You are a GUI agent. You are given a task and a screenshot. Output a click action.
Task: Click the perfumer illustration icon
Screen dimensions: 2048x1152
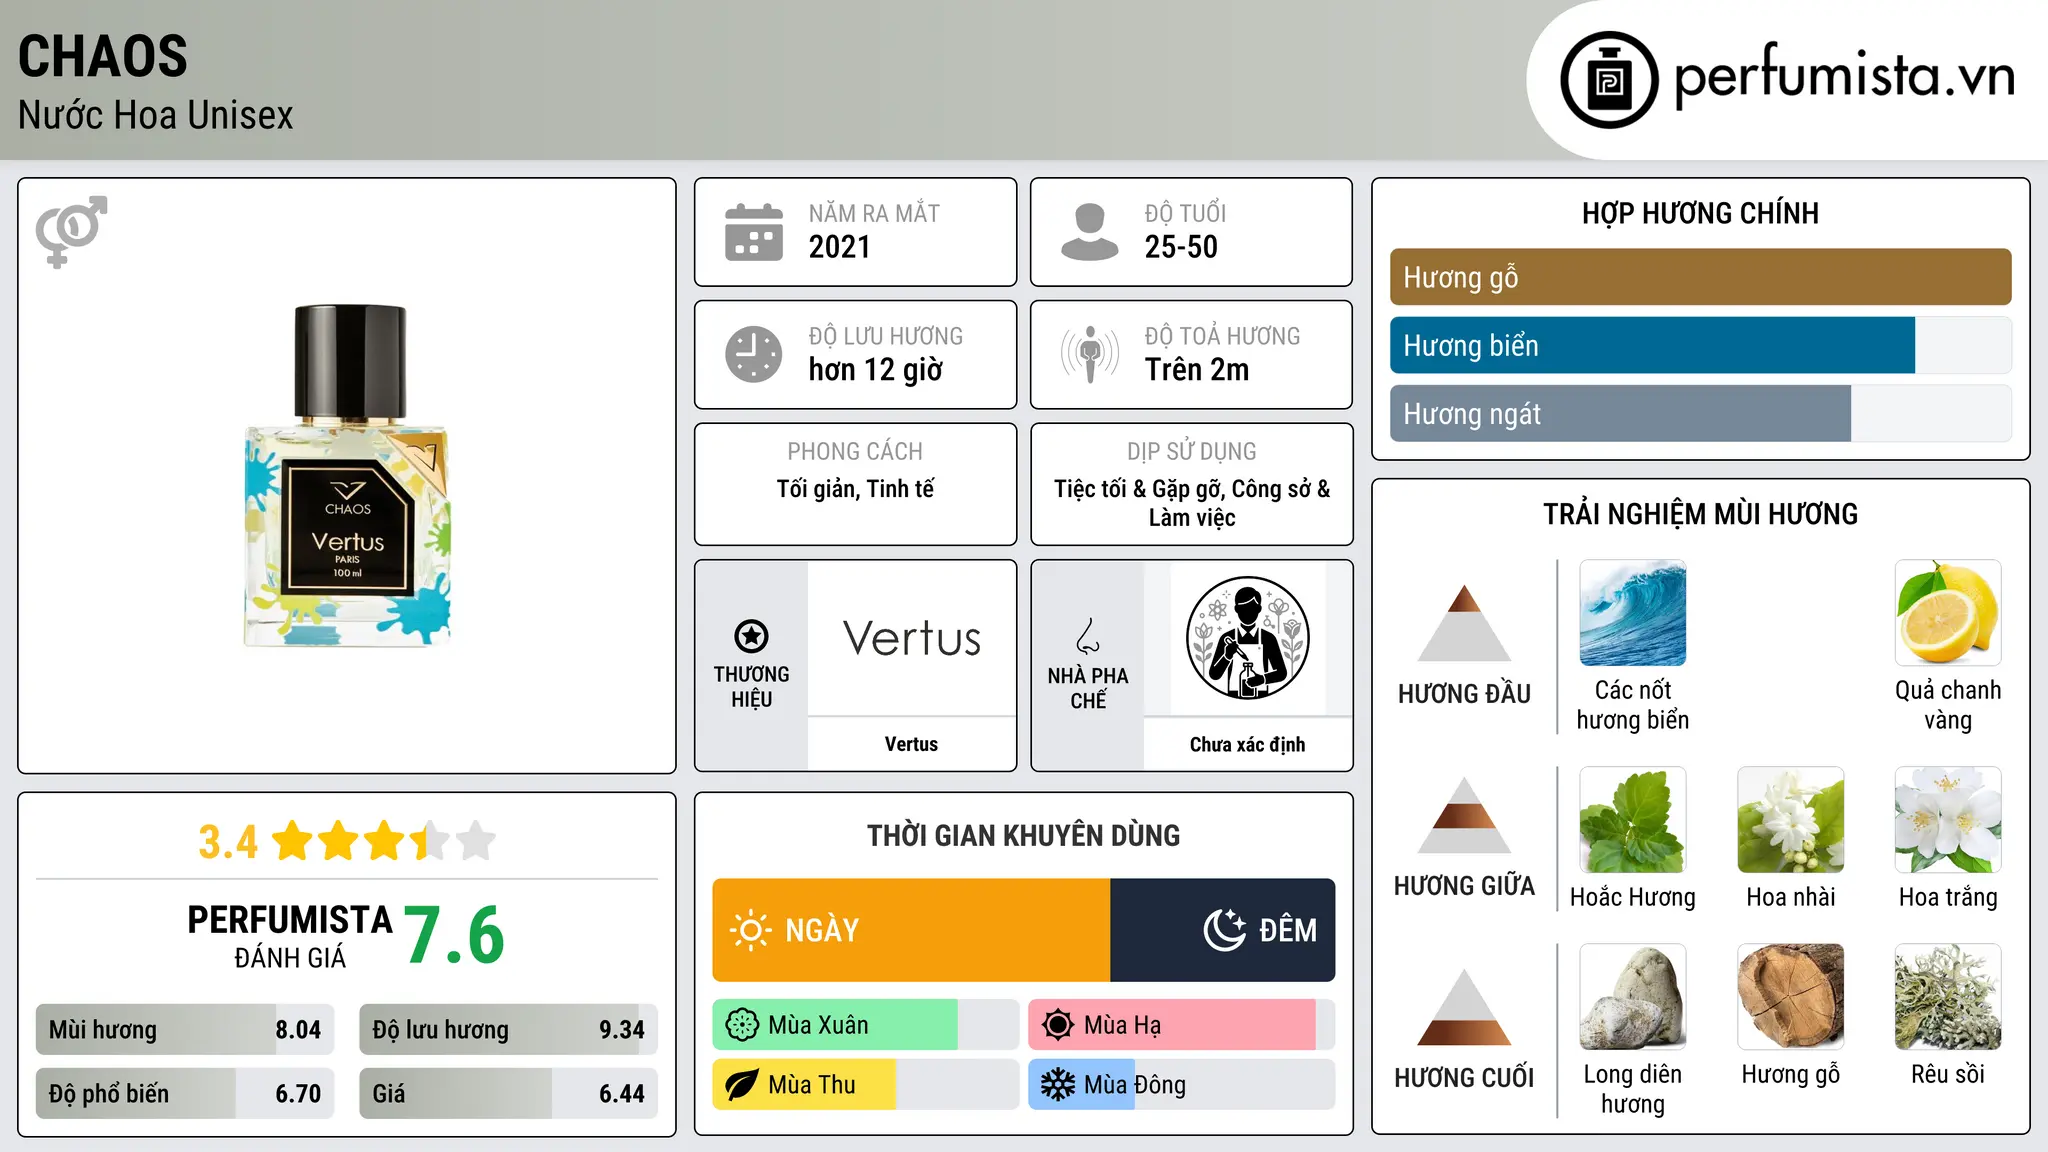1247,638
